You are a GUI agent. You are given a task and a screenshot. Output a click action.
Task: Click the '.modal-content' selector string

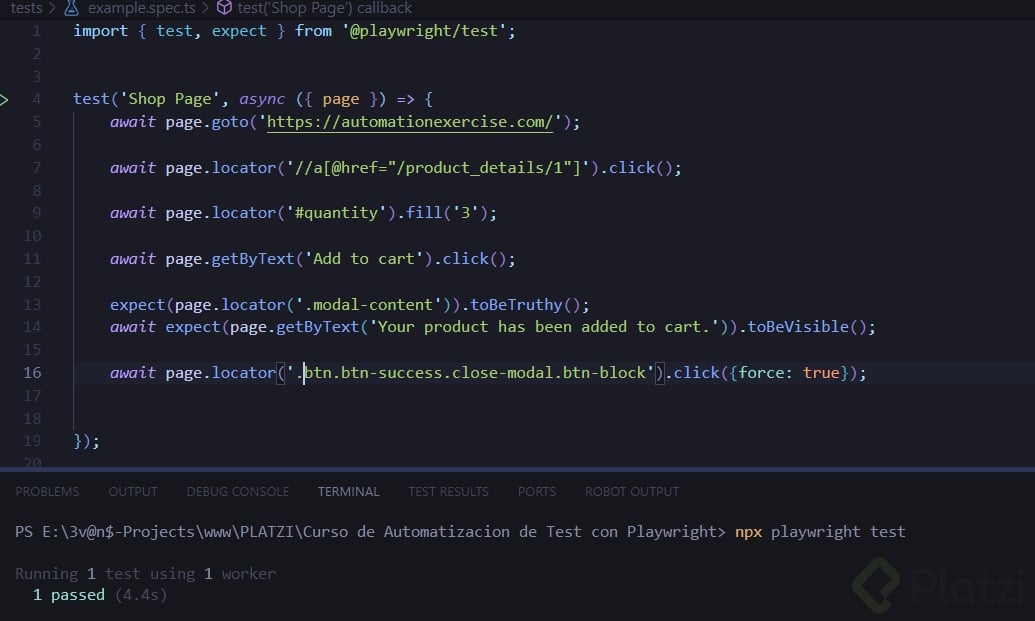pos(369,304)
